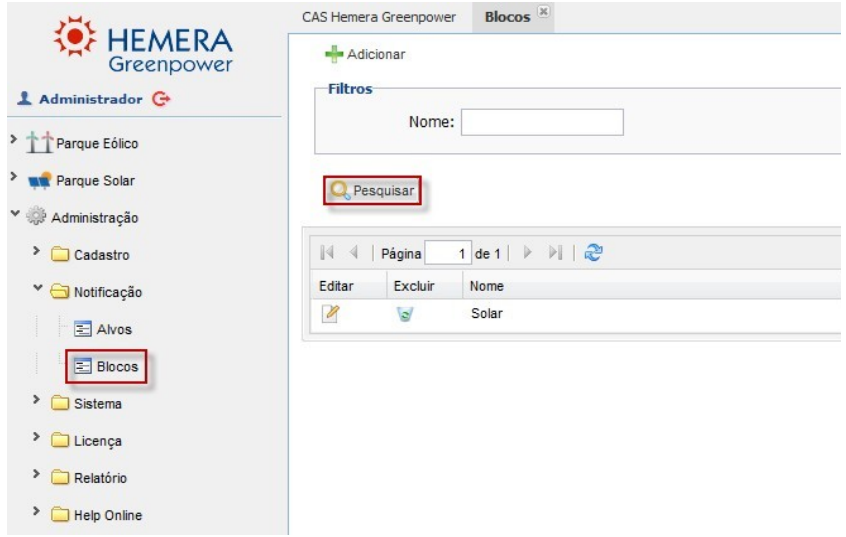Collapse the Administração tree node
This screenshot has width=846, height=537.
point(9,217)
